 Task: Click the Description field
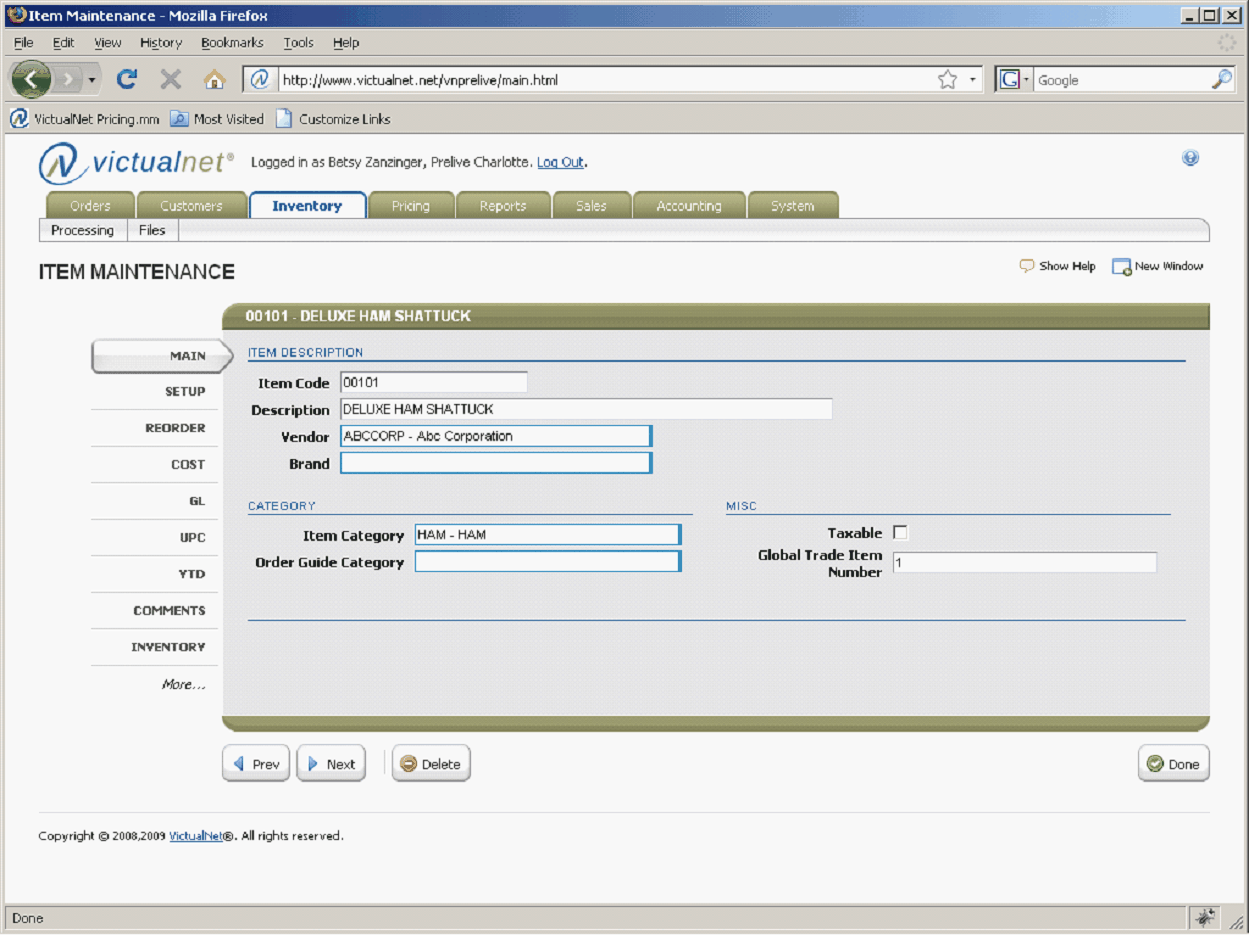point(586,409)
